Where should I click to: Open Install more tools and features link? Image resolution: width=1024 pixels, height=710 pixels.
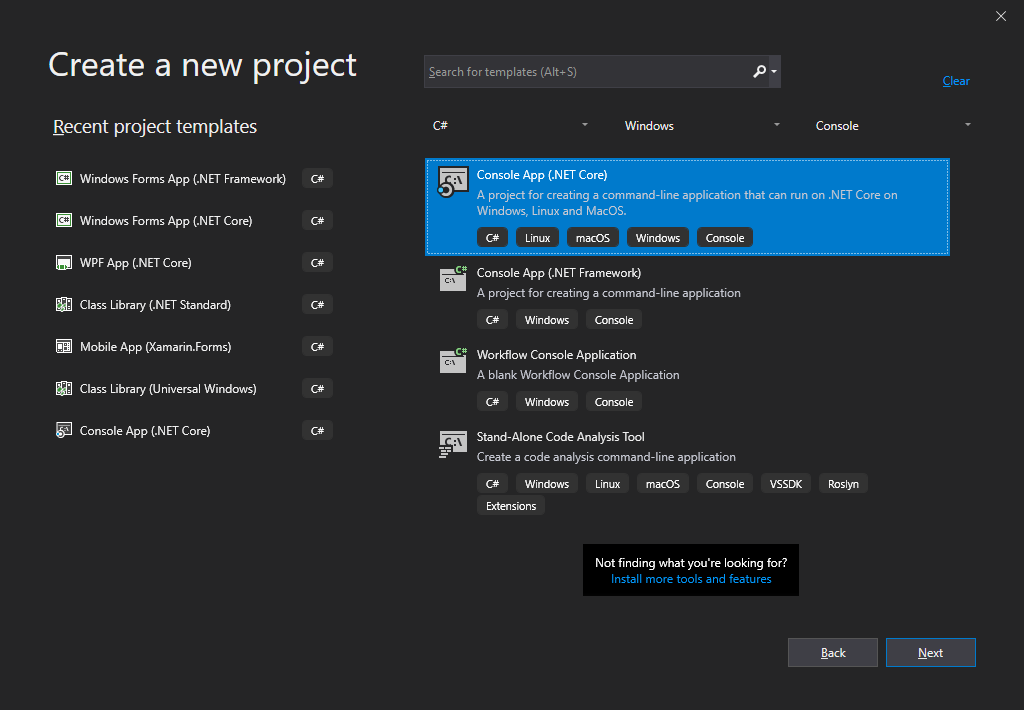tap(691, 579)
